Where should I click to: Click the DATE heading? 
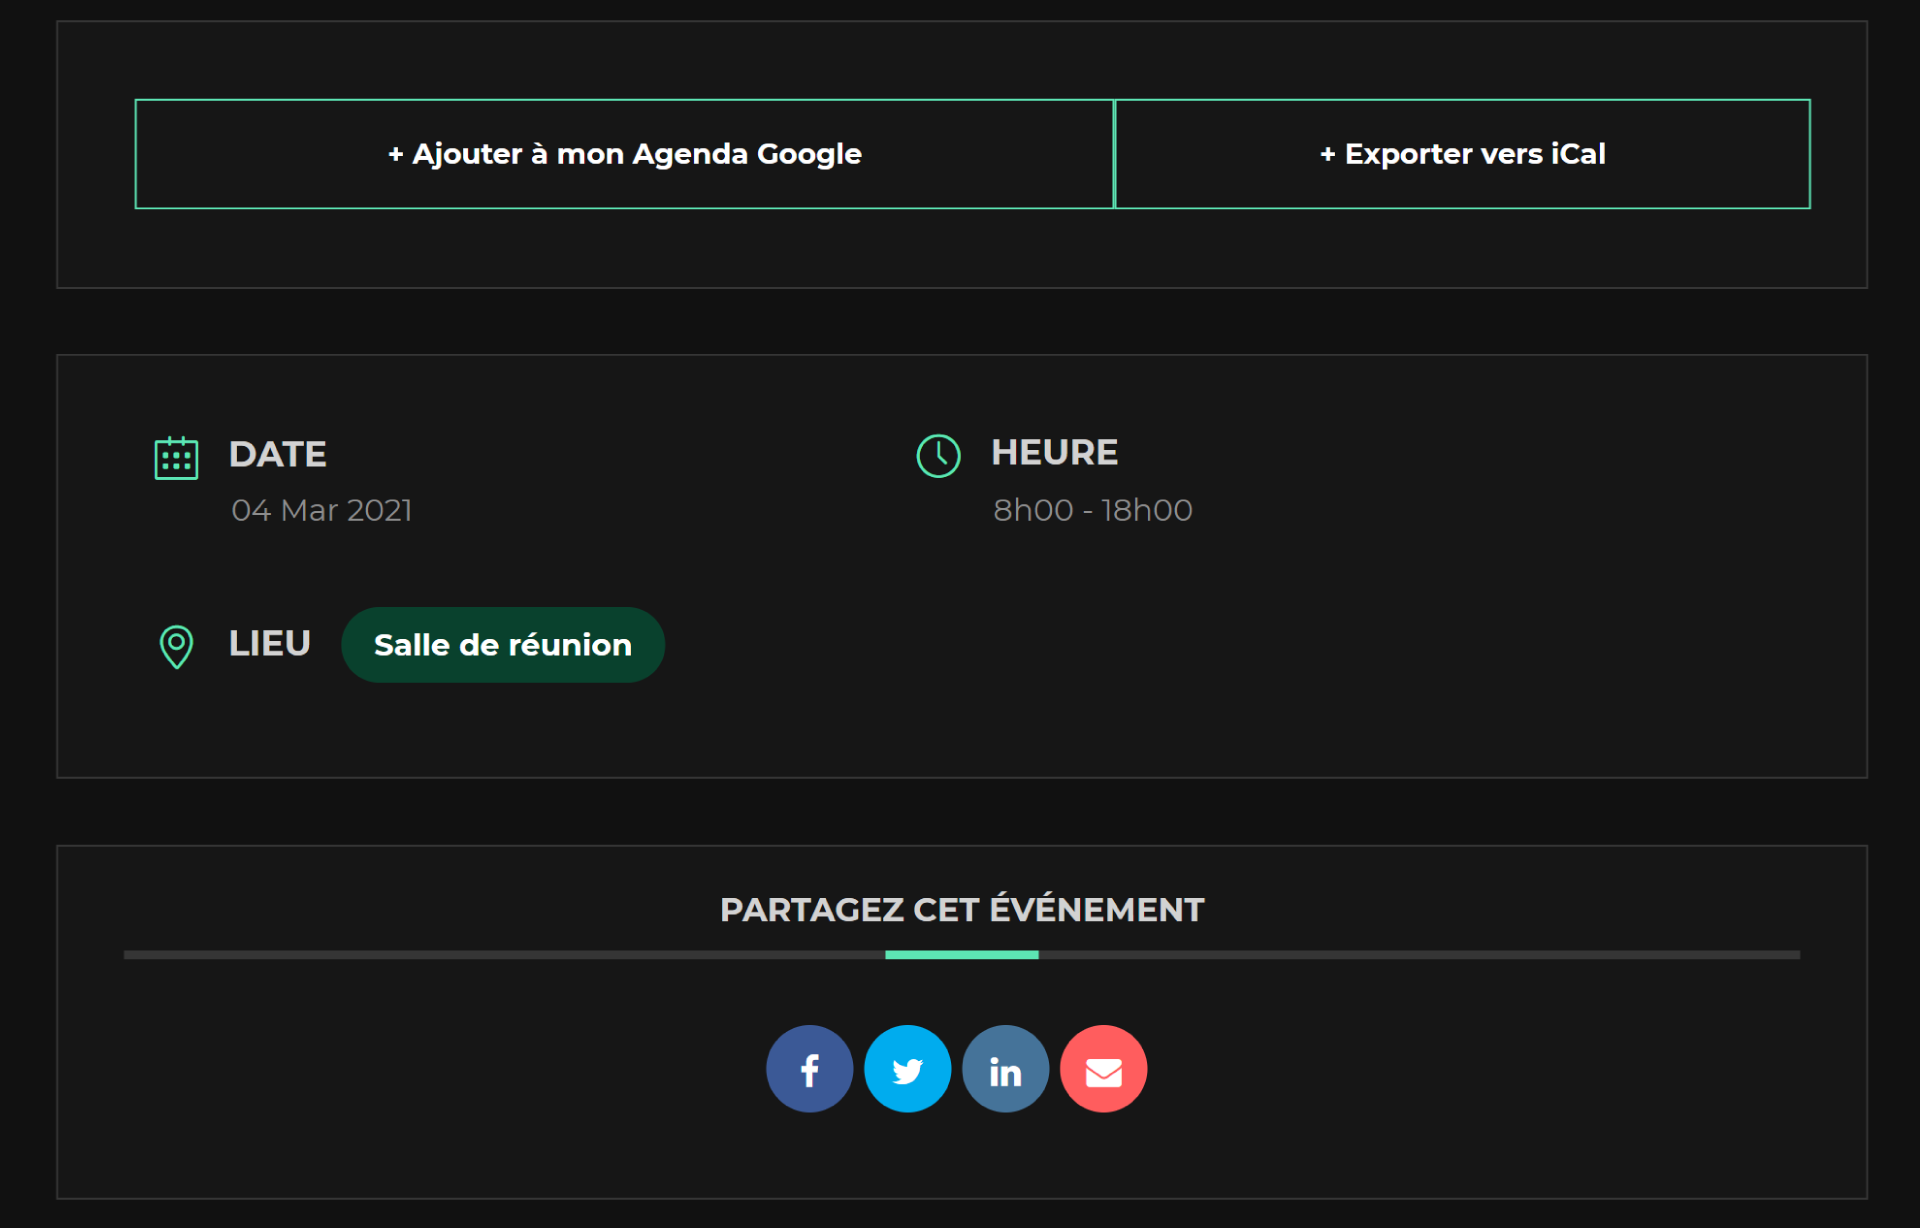point(277,454)
